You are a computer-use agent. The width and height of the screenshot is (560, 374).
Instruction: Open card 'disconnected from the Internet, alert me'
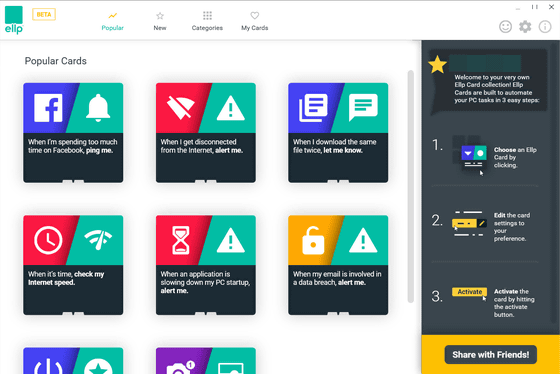click(x=206, y=133)
